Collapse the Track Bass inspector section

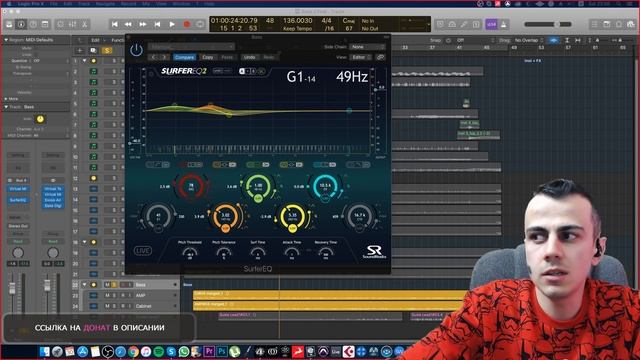pos(6,107)
